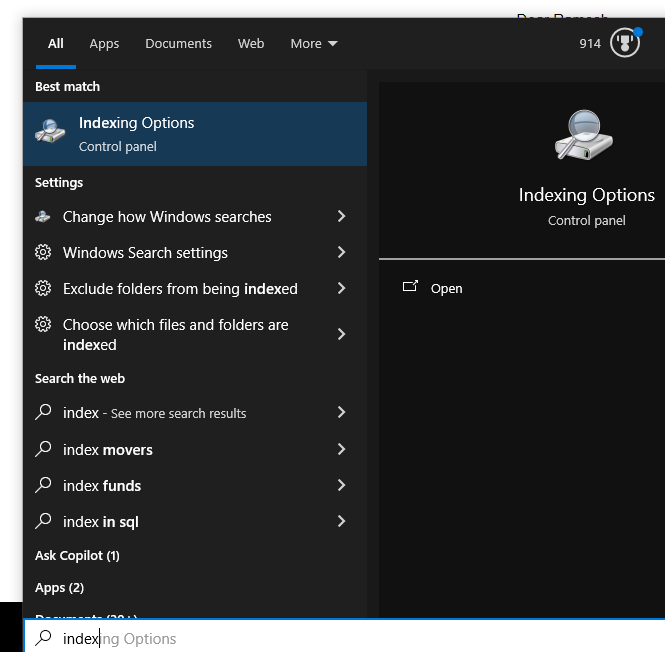This screenshot has height=652, width=665.
Task: Click magnifier icon next to index in sql
Action: 43,521
